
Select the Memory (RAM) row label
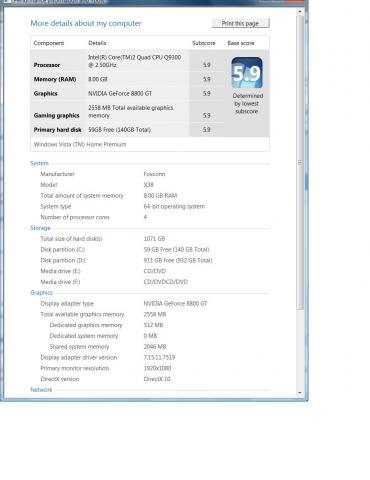pyautogui.click(x=55, y=79)
